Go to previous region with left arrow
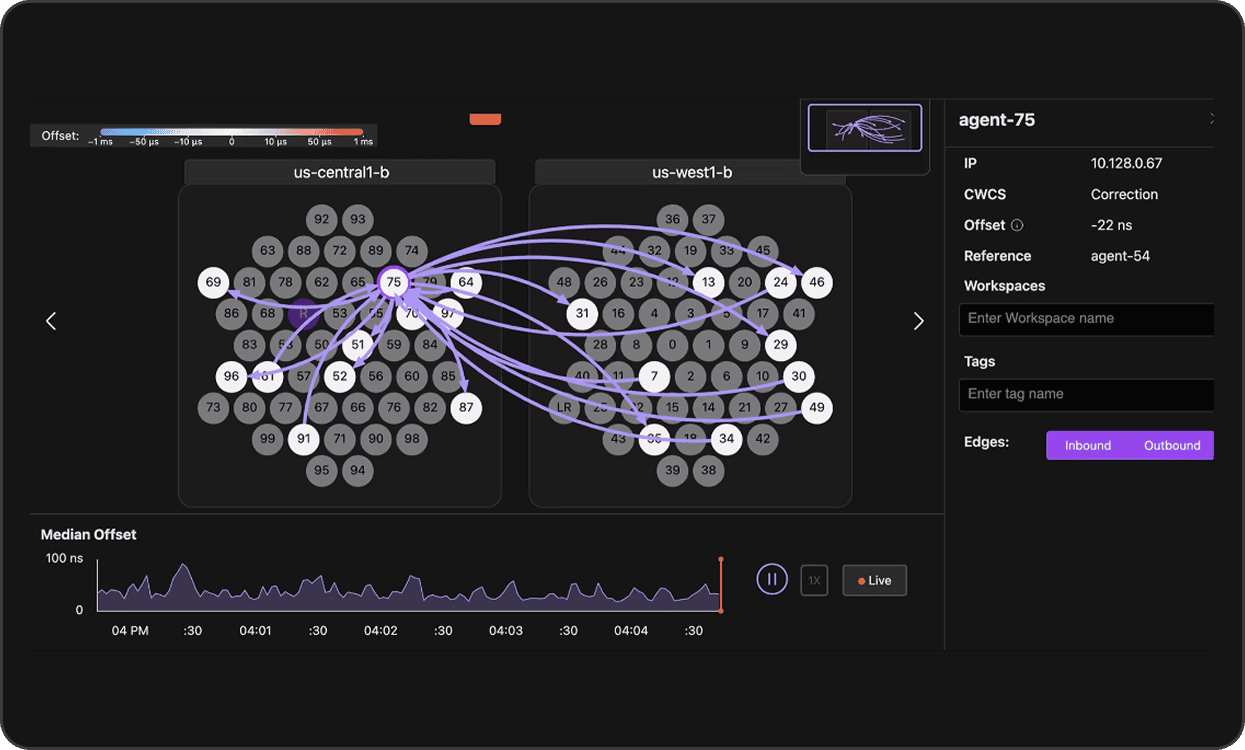Viewport: 1245px width, 750px height. tap(51, 321)
